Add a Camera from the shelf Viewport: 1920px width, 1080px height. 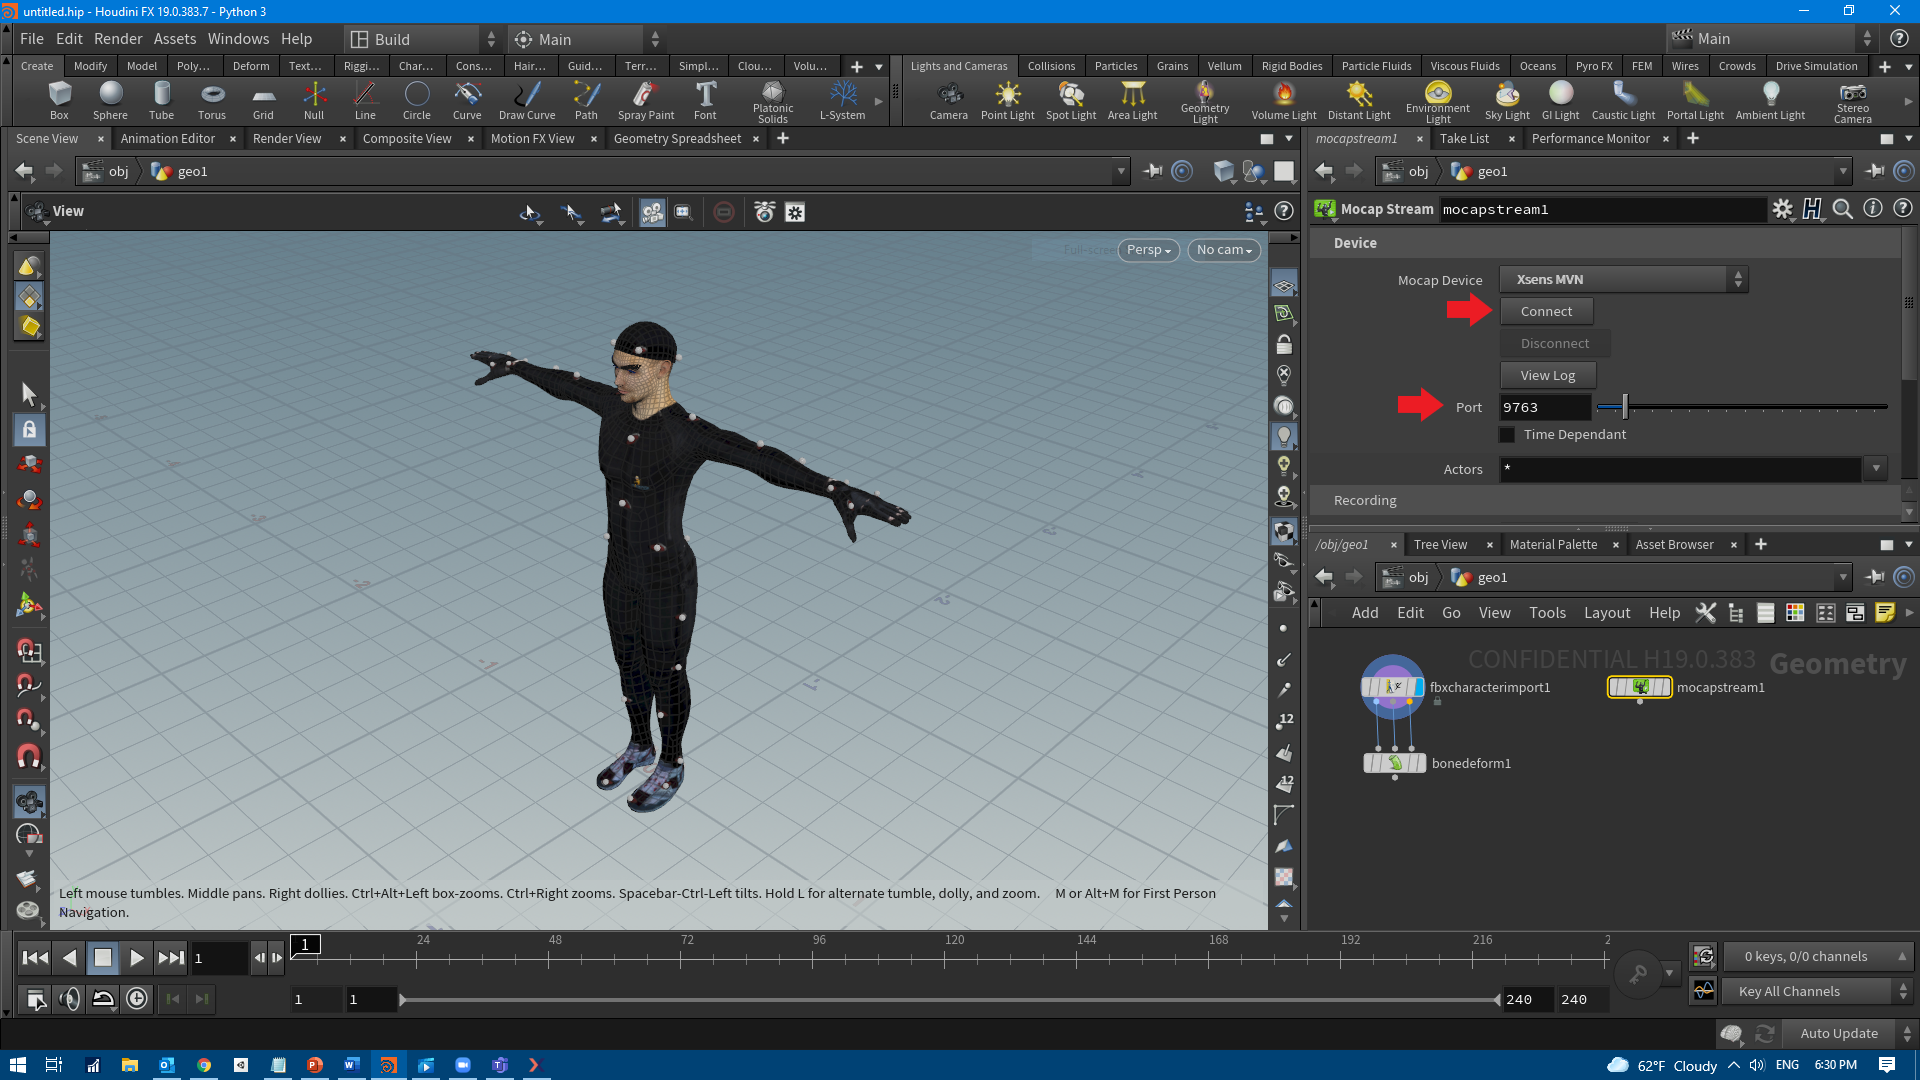pos(948,101)
